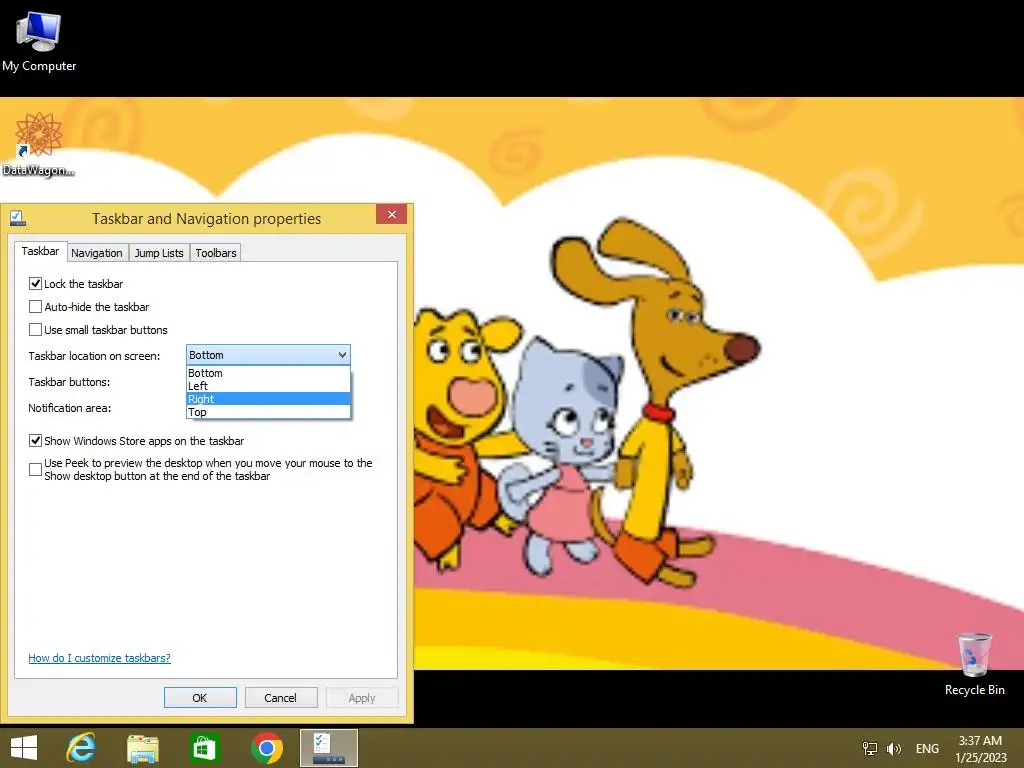
Task: Choose Left in the location list
Action: [x=268, y=386]
